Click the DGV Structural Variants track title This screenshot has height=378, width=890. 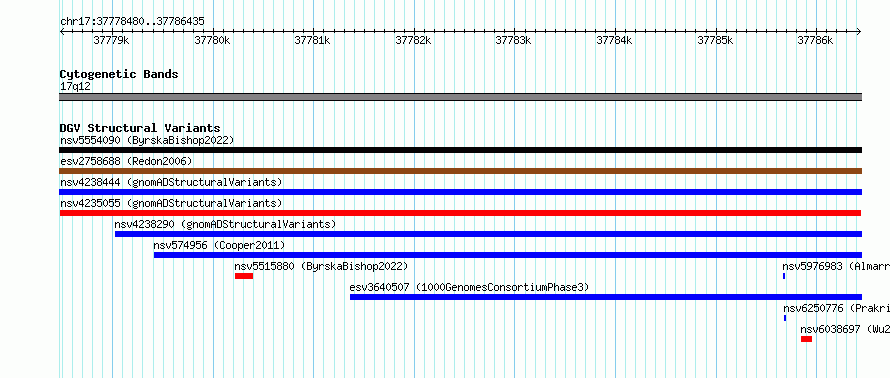[x=140, y=128]
